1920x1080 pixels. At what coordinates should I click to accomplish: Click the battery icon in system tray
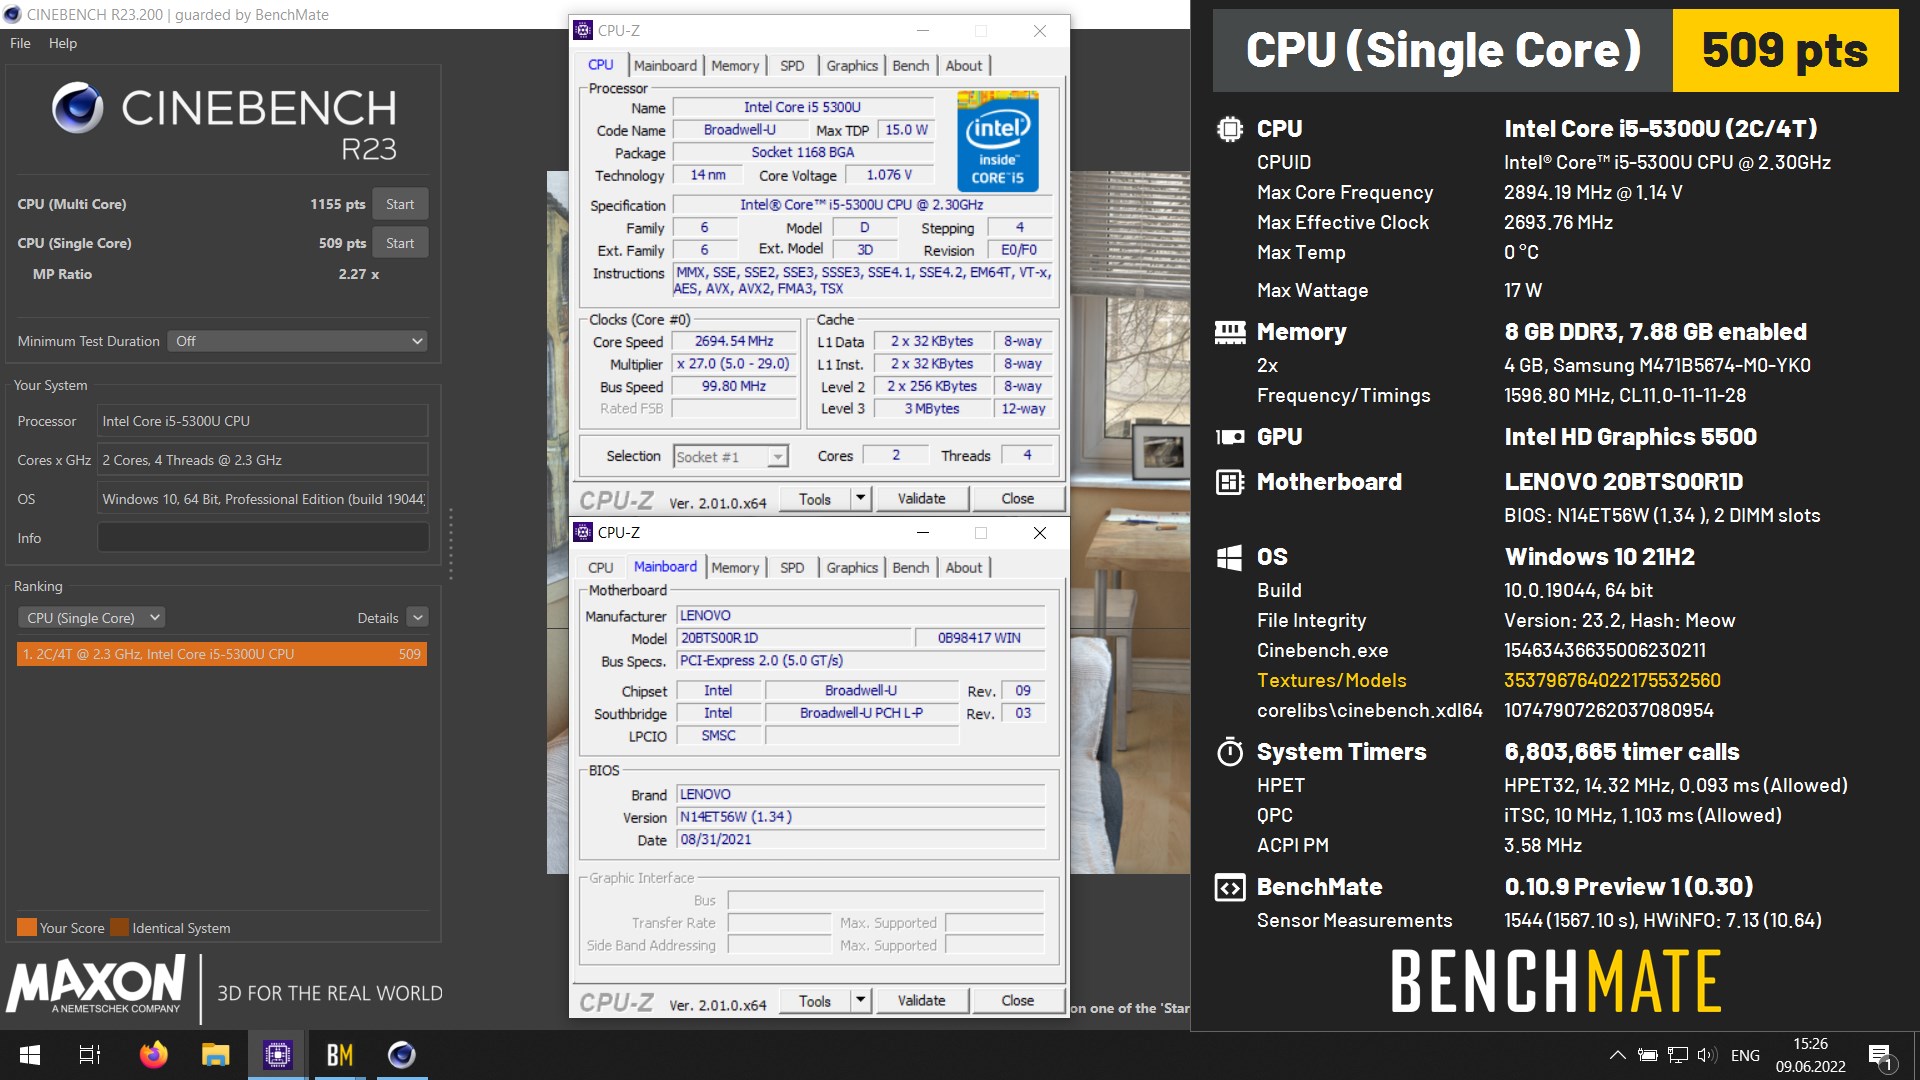(1648, 1055)
